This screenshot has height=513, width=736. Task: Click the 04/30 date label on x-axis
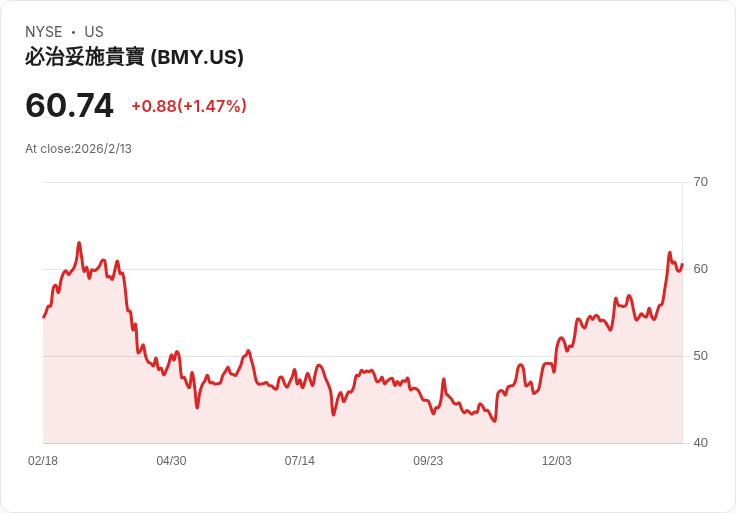171,461
